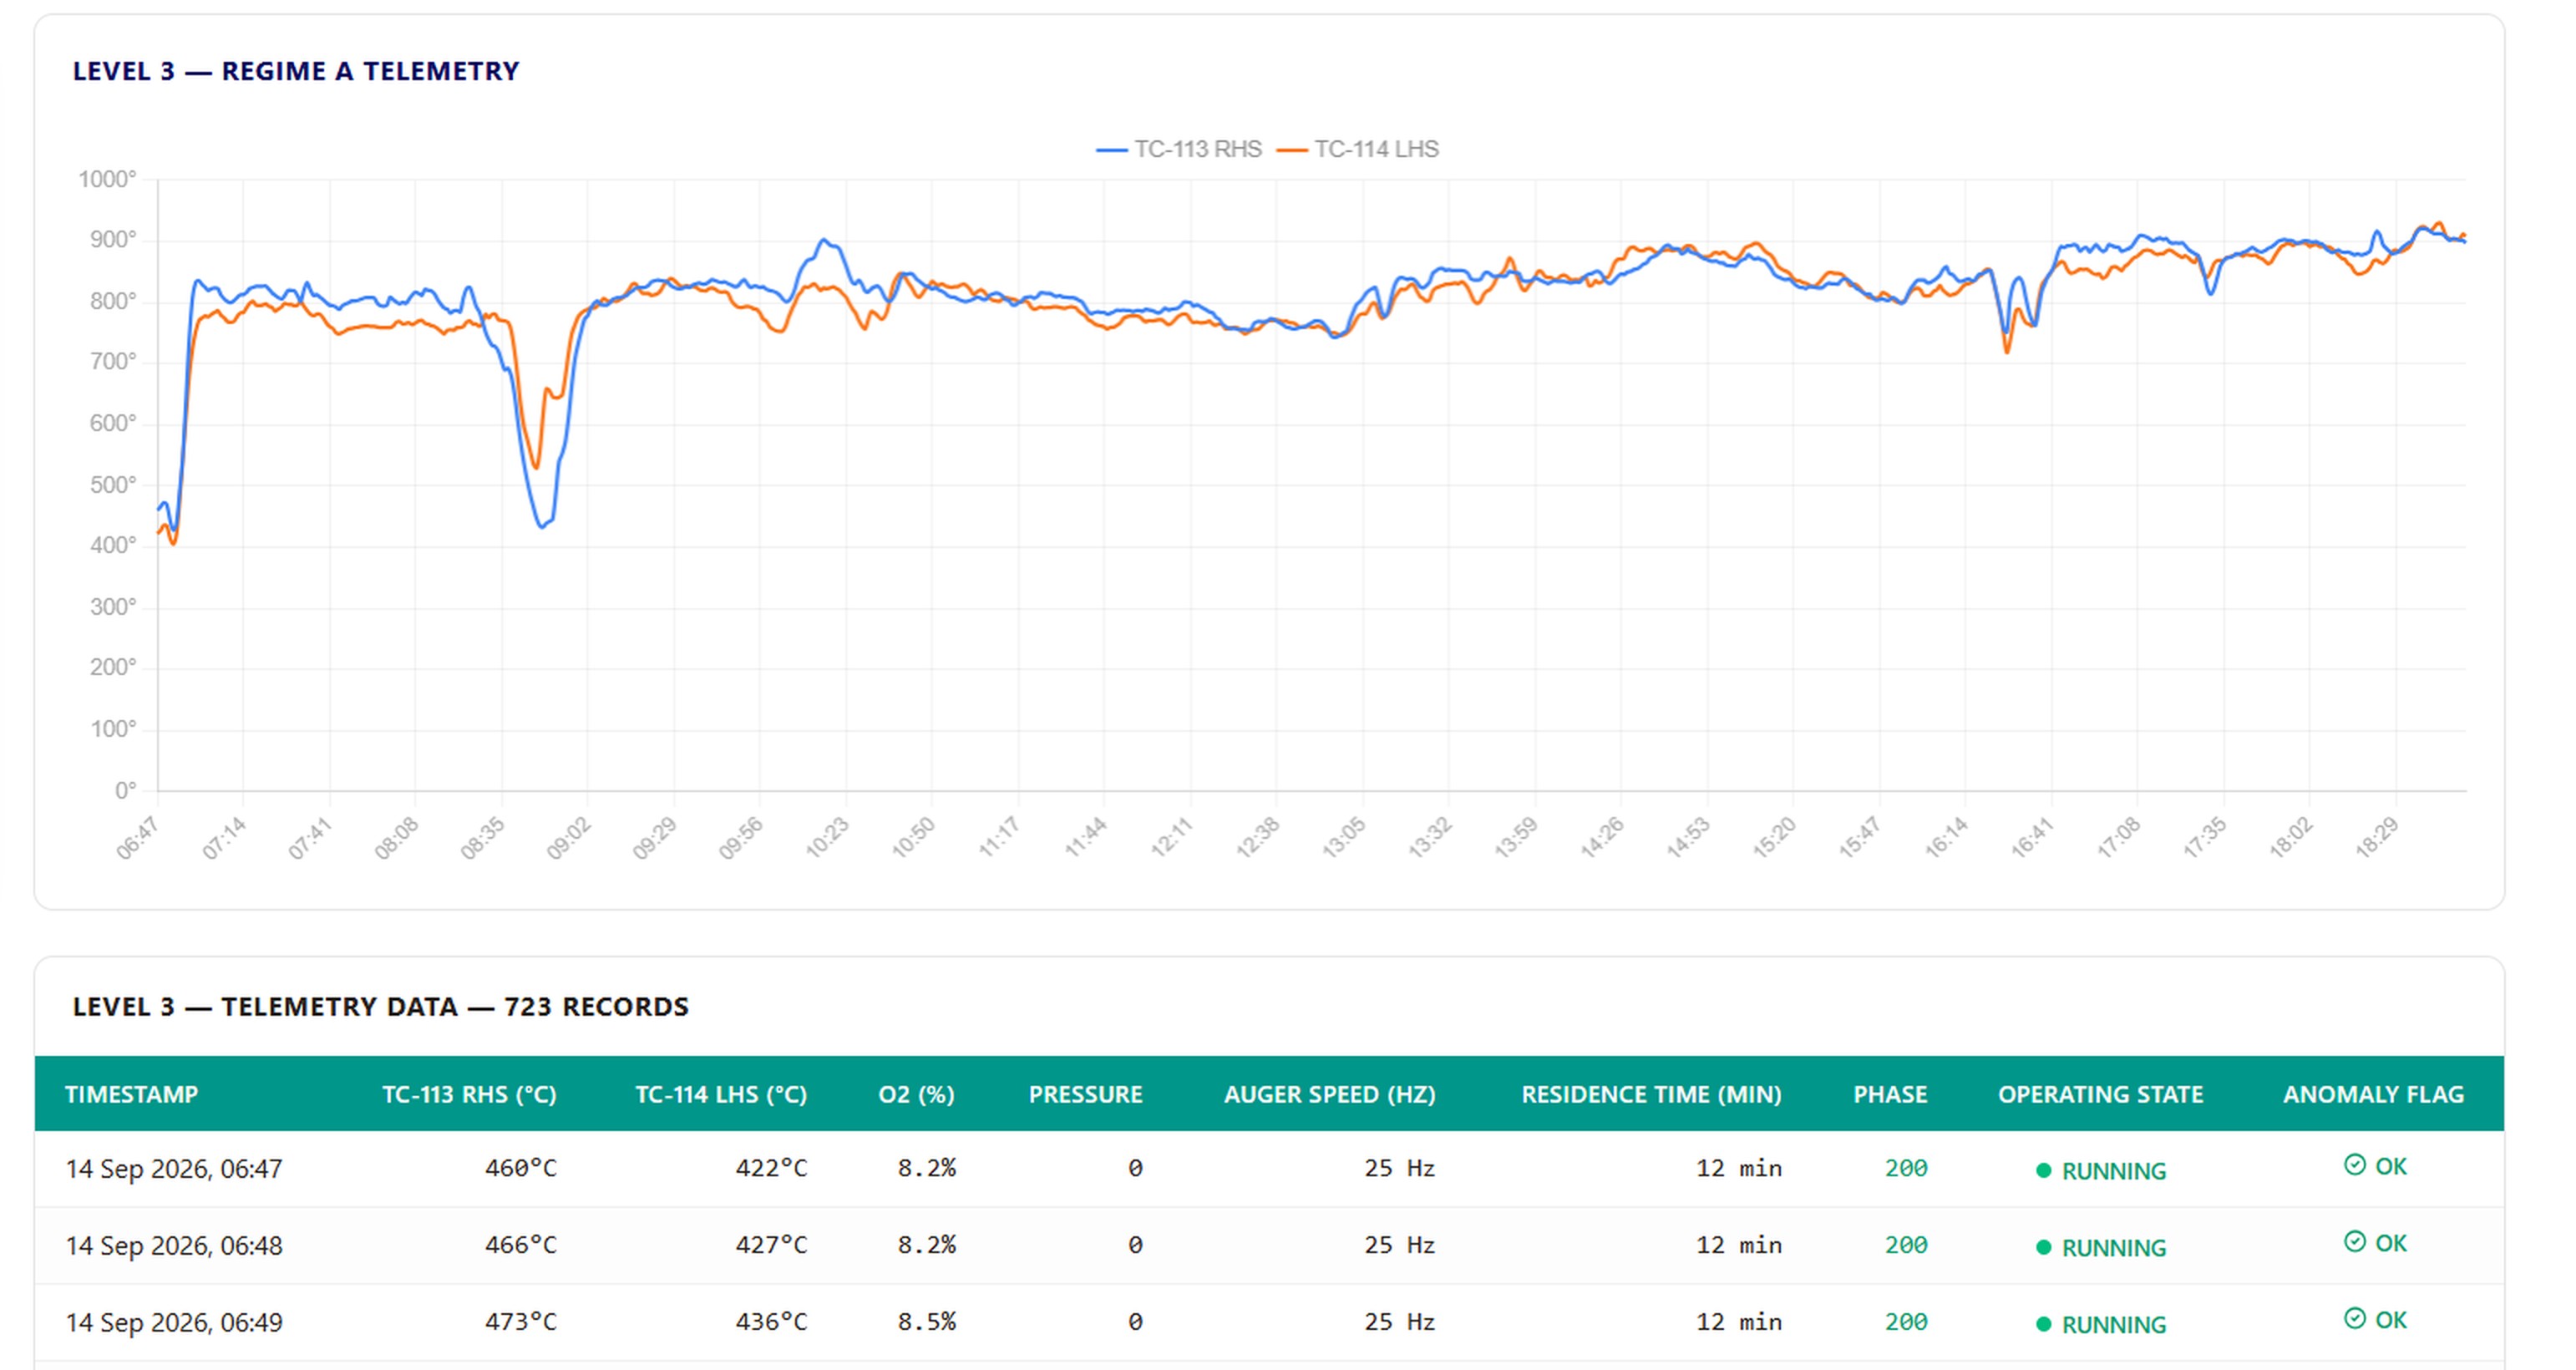Image resolution: width=2576 pixels, height=1370 pixels.
Task: Click the 'Level 3 — Regime A Telemetry' heading
Action: coord(296,71)
